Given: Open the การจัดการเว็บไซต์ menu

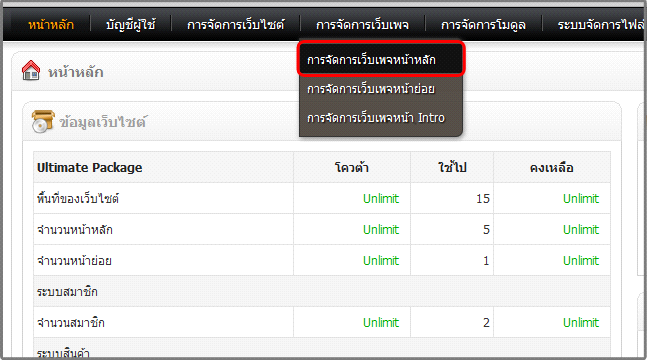Looking at the screenshot, I should click(236, 25).
